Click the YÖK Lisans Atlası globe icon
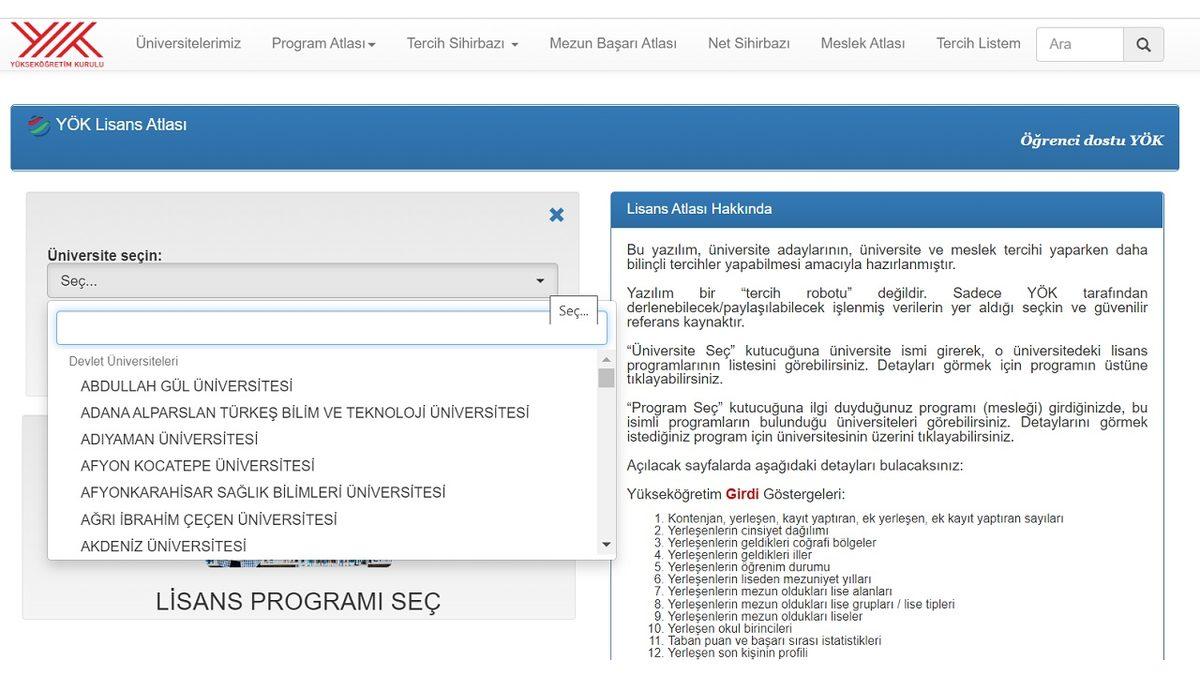Screen dimensions: 1200x675 coord(39,126)
